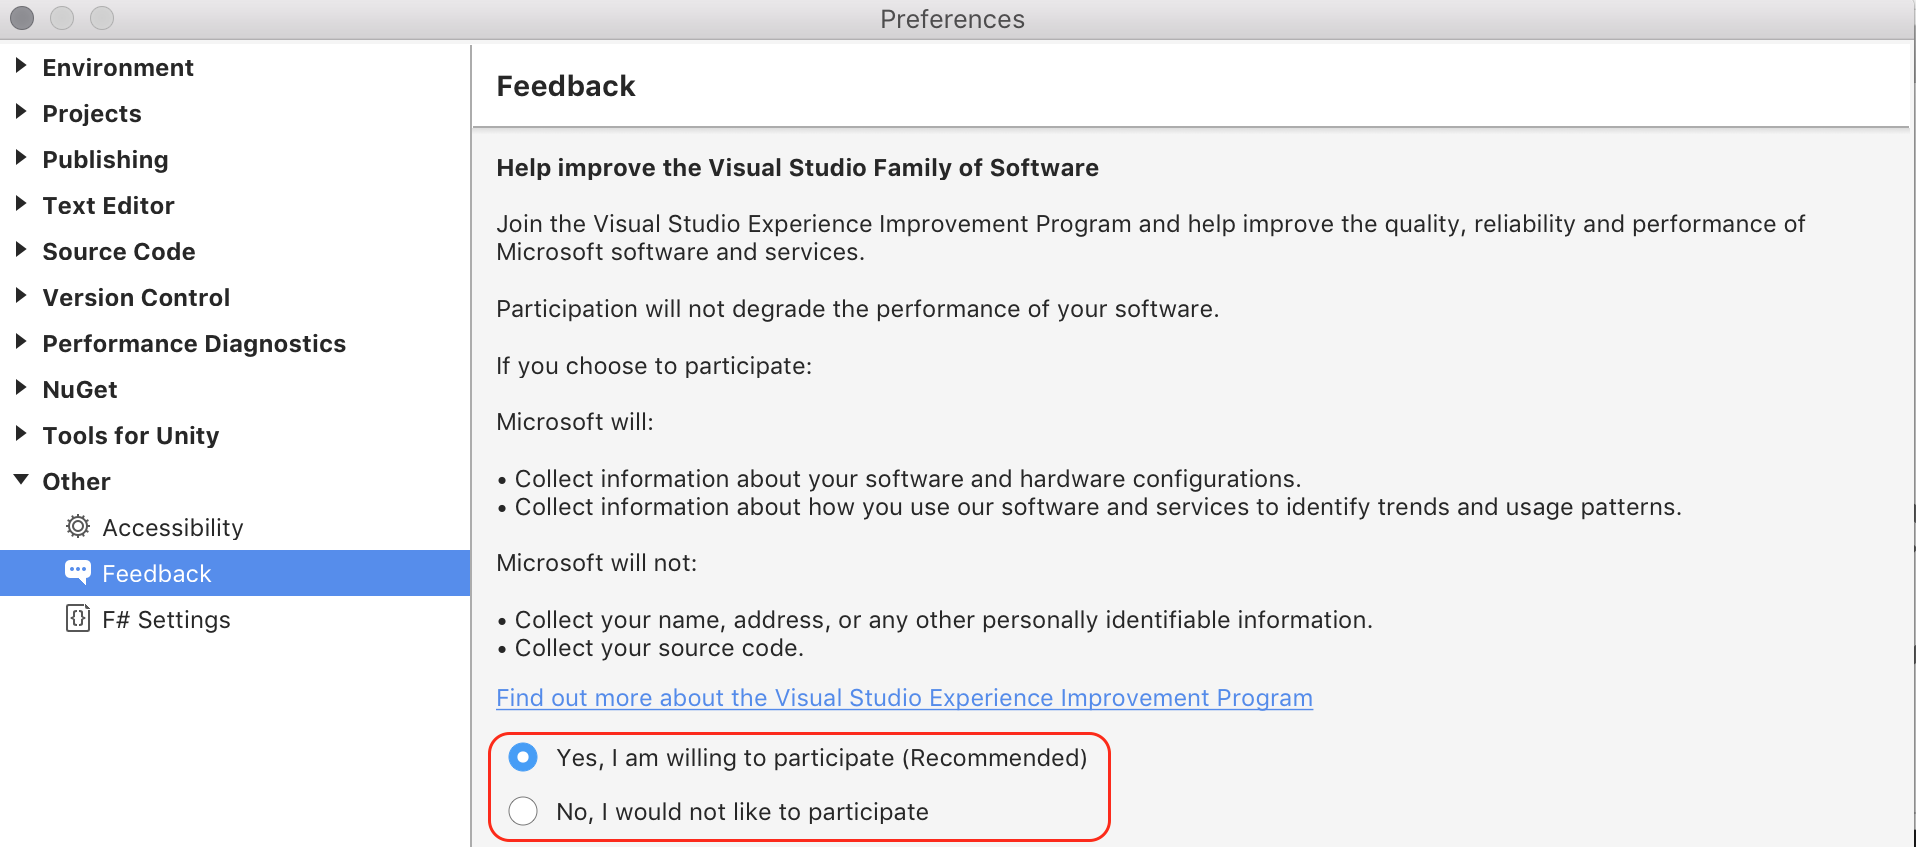The width and height of the screenshot is (1916, 847).
Task: Expand the Source Code section
Action: click(x=20, y=250)
